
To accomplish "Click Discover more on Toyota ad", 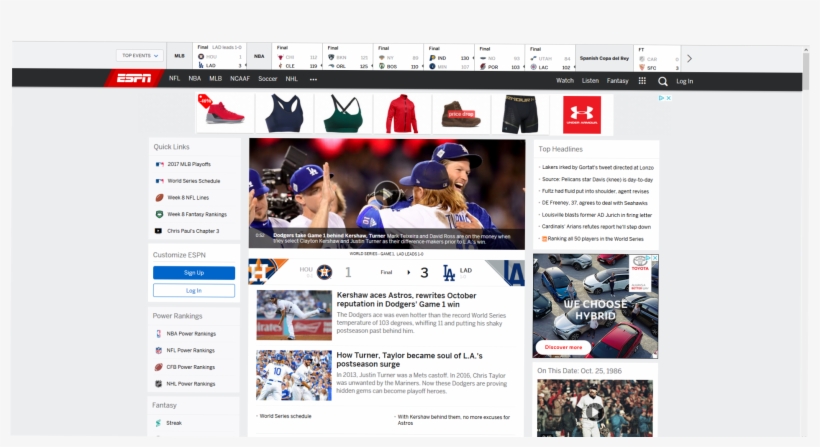I will point(563,347).
